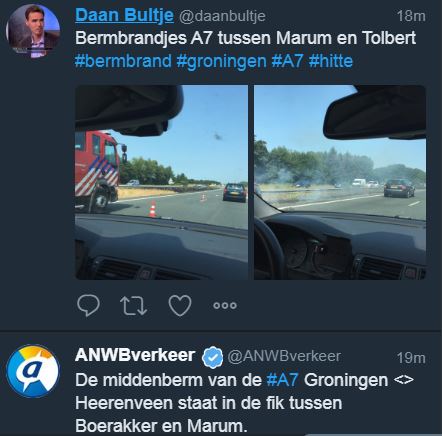Open the ANWBverkeer avatar logo
The width and height of the screenshot is (442, 436).
[33, 371]
